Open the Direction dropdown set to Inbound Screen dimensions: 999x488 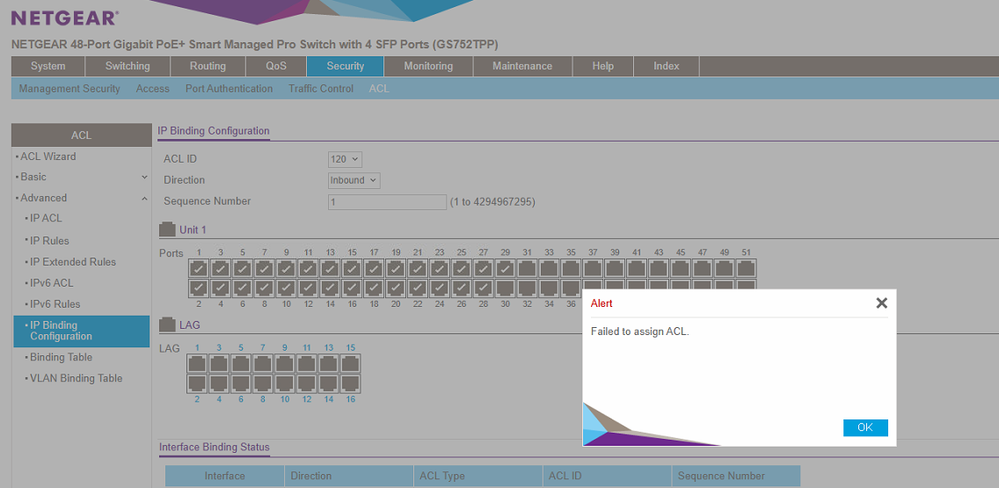(x=354, y=180)
